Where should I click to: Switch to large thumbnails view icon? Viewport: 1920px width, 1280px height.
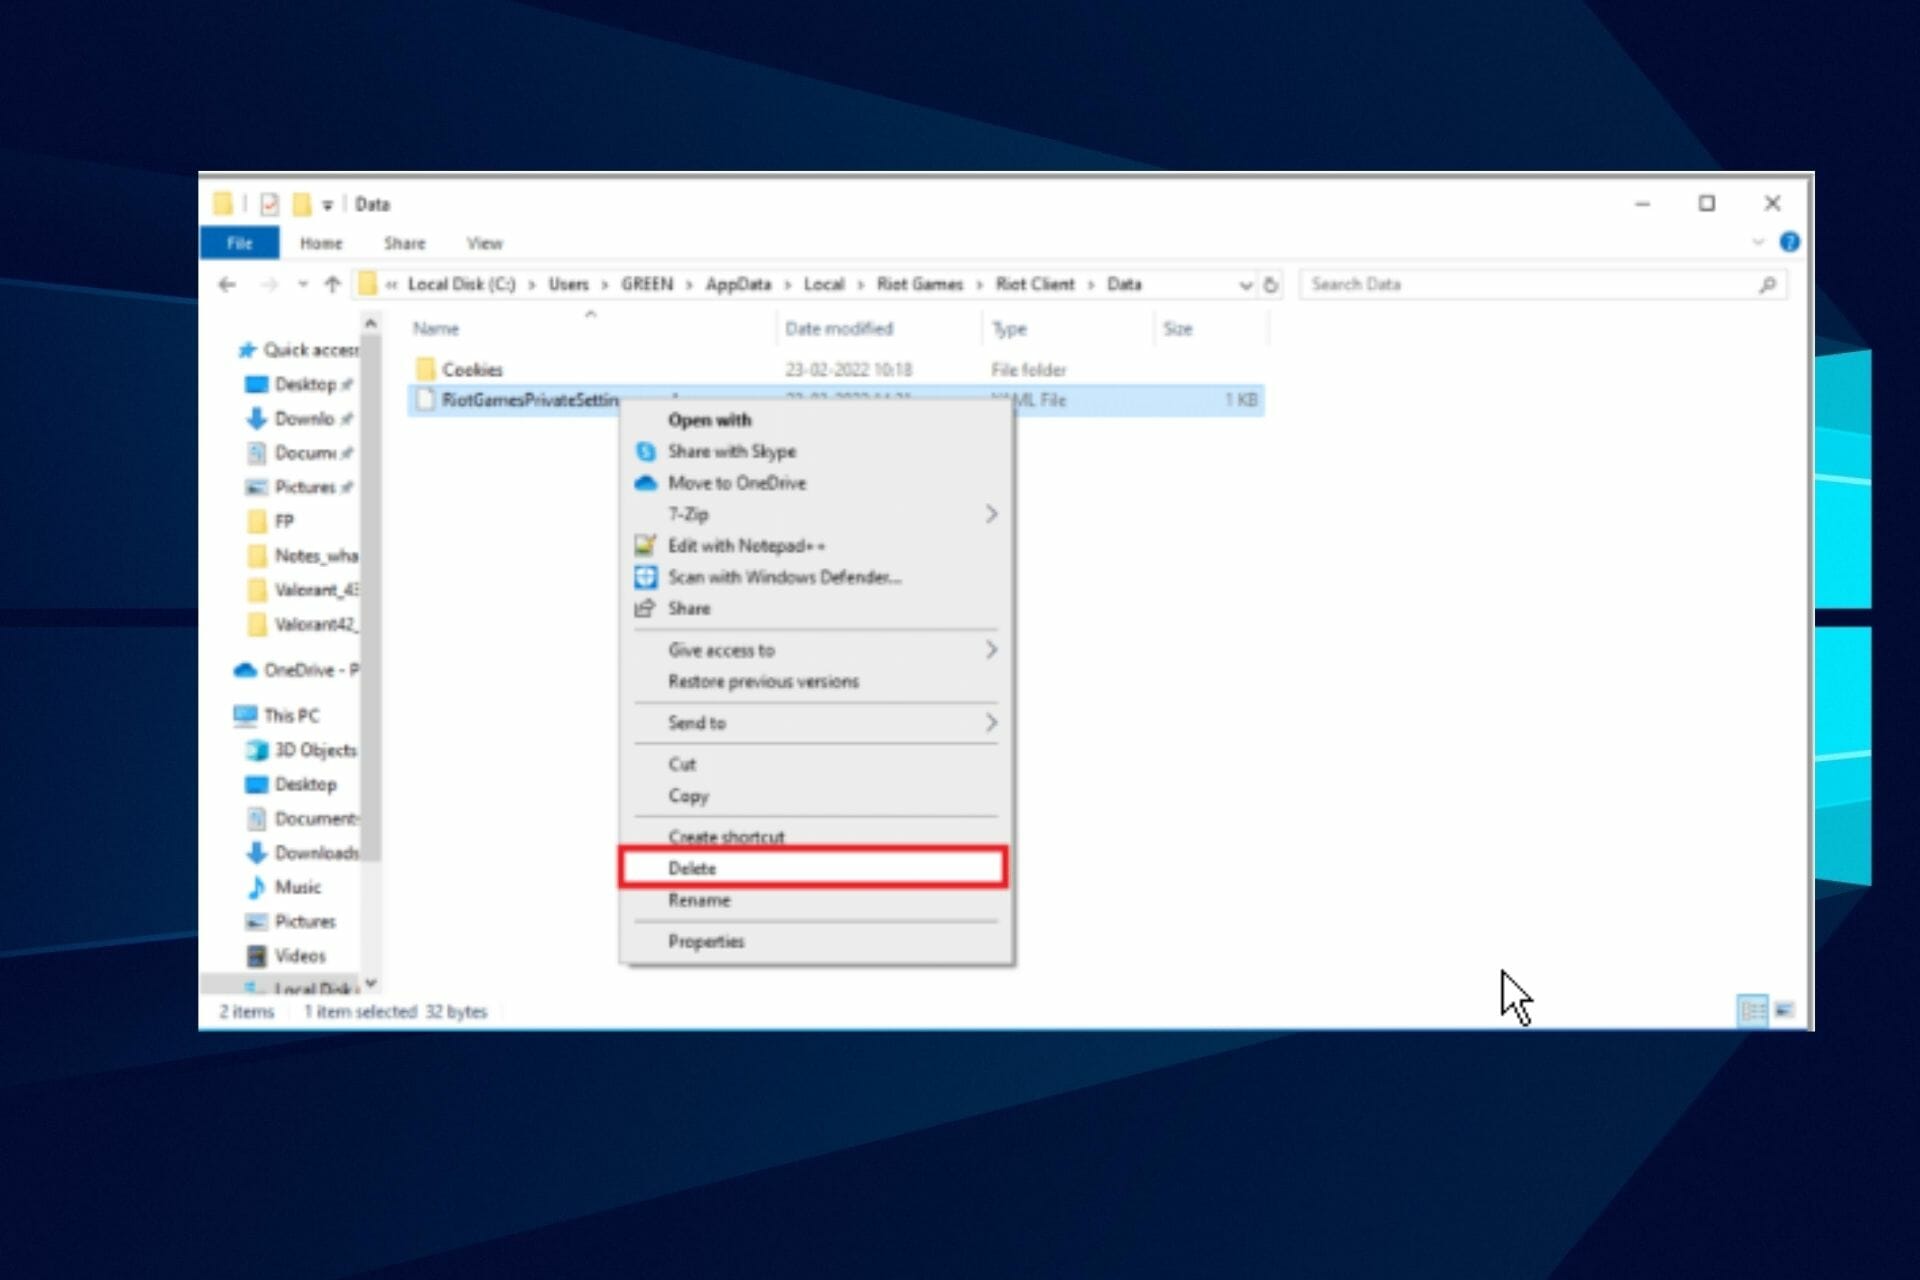[x=1785, y=1011]
